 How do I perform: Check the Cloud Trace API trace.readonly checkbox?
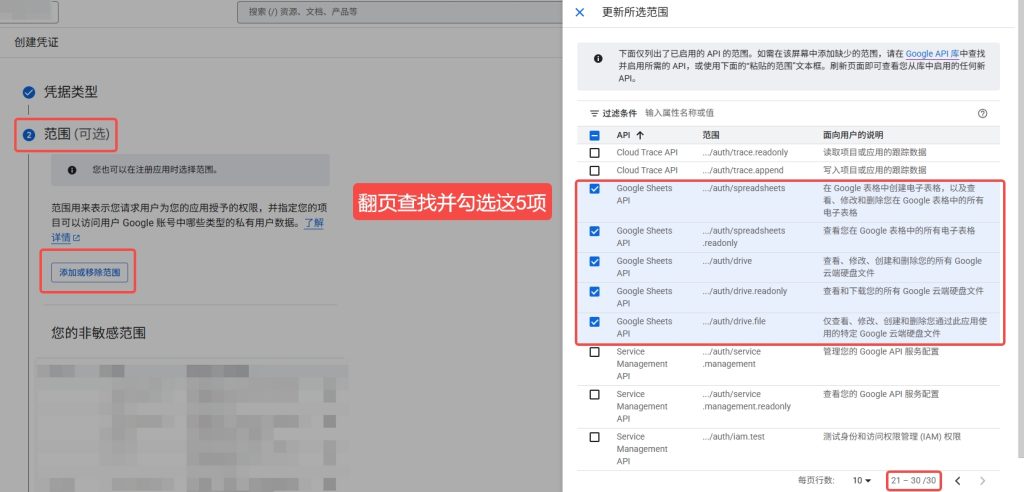click(594, 152)
